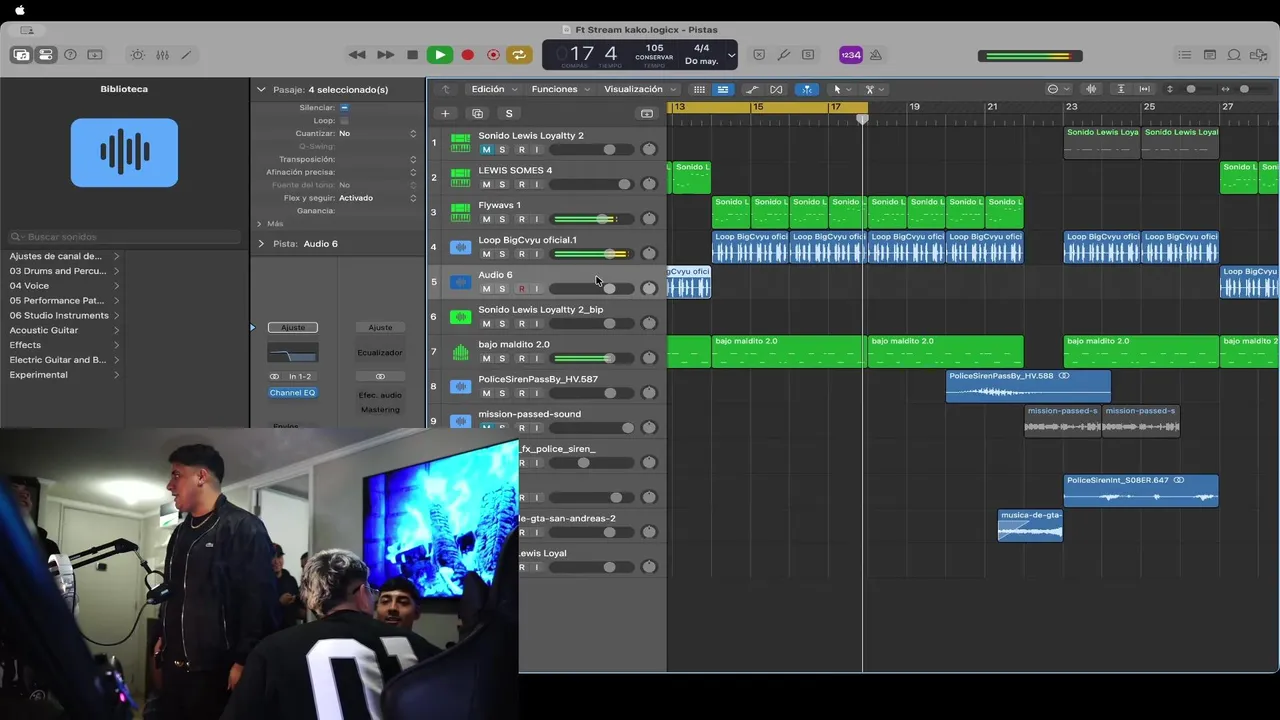Duplicate the track with duplicate button
Image resolution: width=1280 pixels, height=720 pixels.
tap(477, 114)
